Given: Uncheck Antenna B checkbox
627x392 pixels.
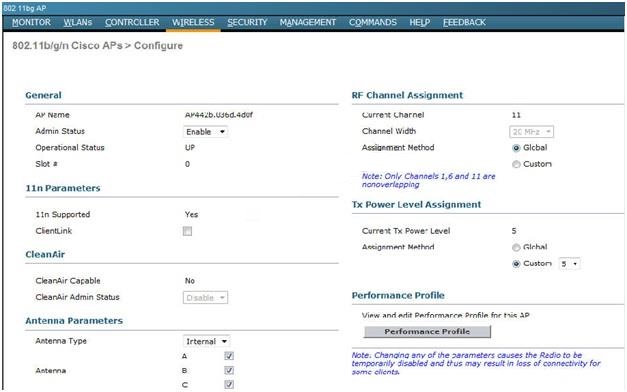Looking at the screenshot, I should click(229, 370).
